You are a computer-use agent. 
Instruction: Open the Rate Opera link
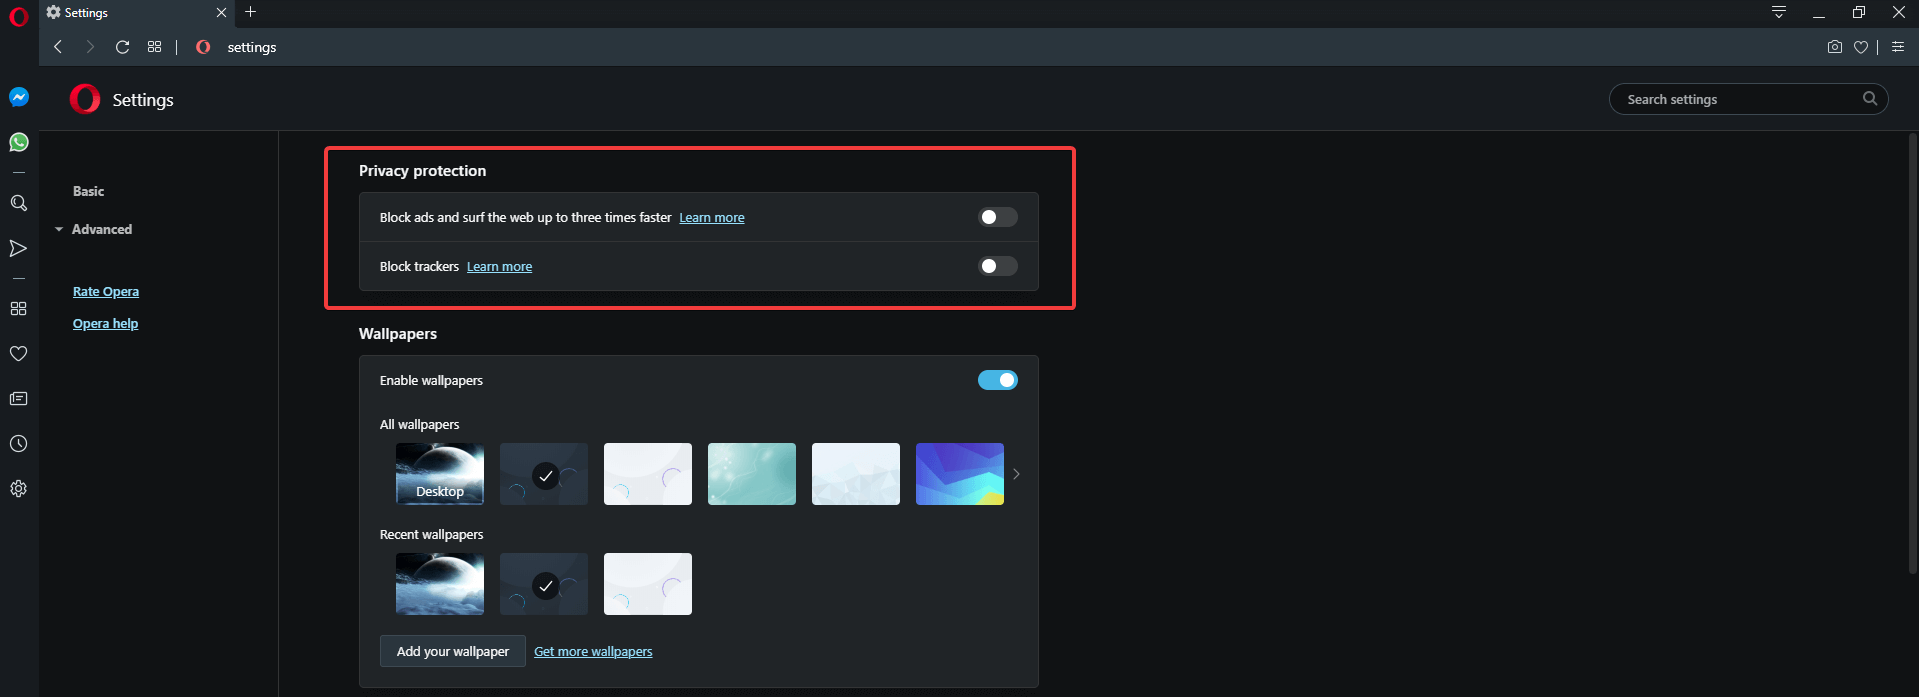pyautogui.click(x=106, y=292)
